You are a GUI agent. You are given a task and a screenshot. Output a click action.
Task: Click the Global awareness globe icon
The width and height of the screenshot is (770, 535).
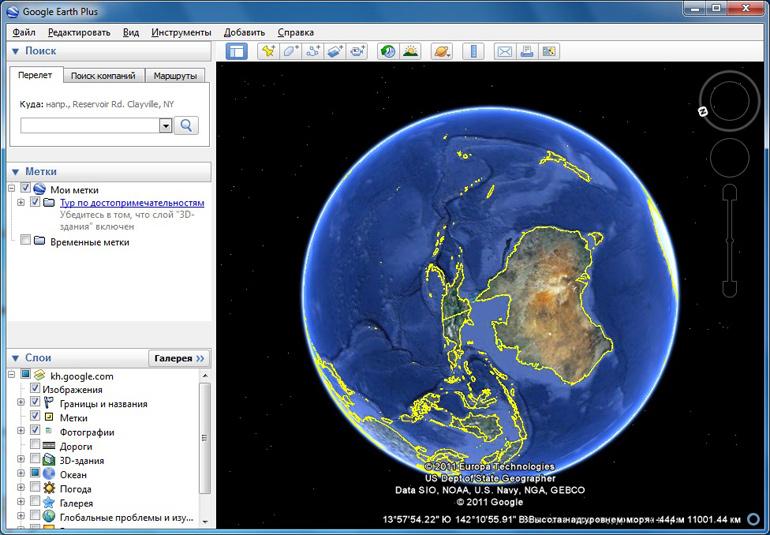(49, 517)
